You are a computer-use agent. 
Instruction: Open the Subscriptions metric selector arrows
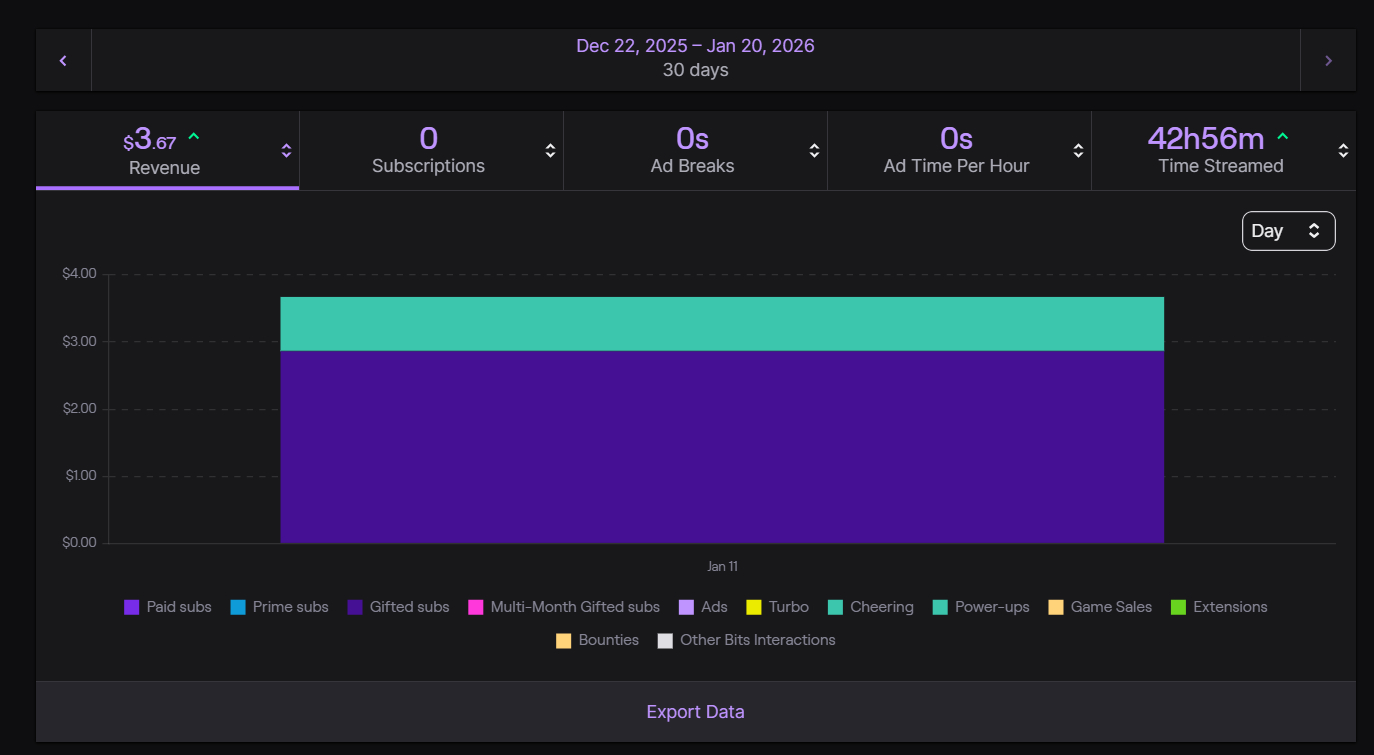[x=550, y=151]
